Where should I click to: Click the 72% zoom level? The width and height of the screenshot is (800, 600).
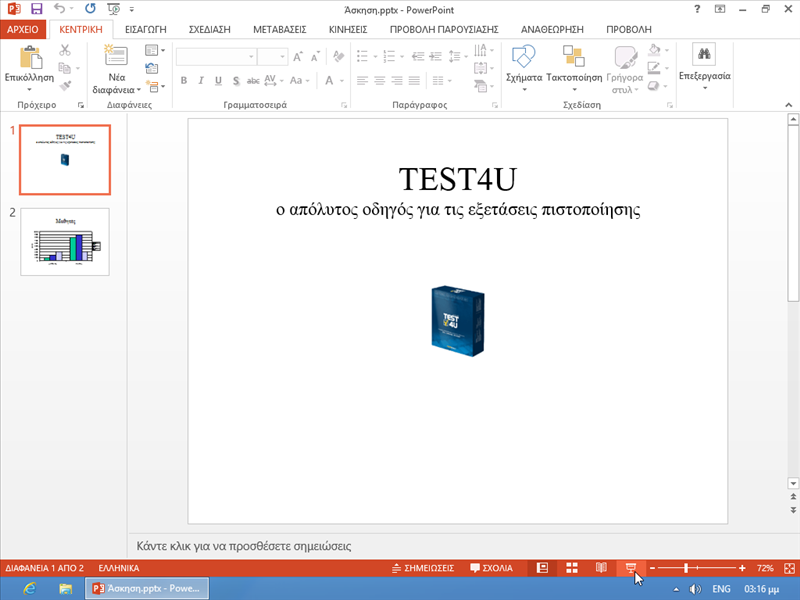point(765,568)
